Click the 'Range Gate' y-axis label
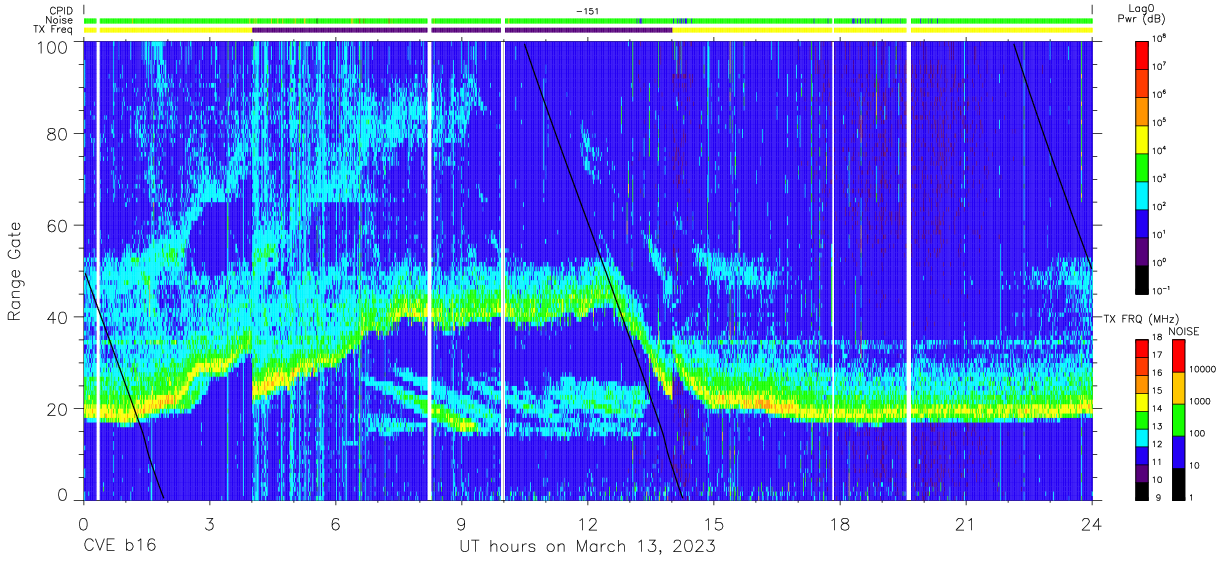Screen dimensions: 1228x567 (x=15, y=271)
